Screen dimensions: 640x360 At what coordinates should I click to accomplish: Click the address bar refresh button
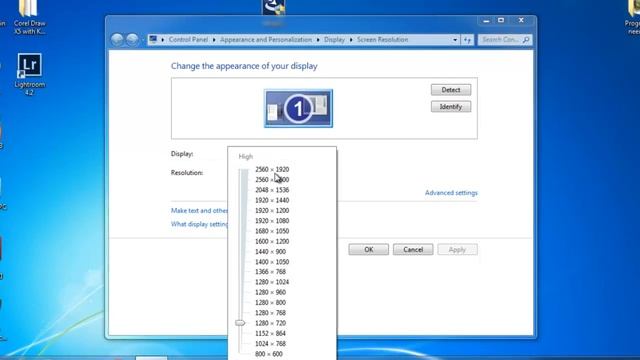point(467,40)
